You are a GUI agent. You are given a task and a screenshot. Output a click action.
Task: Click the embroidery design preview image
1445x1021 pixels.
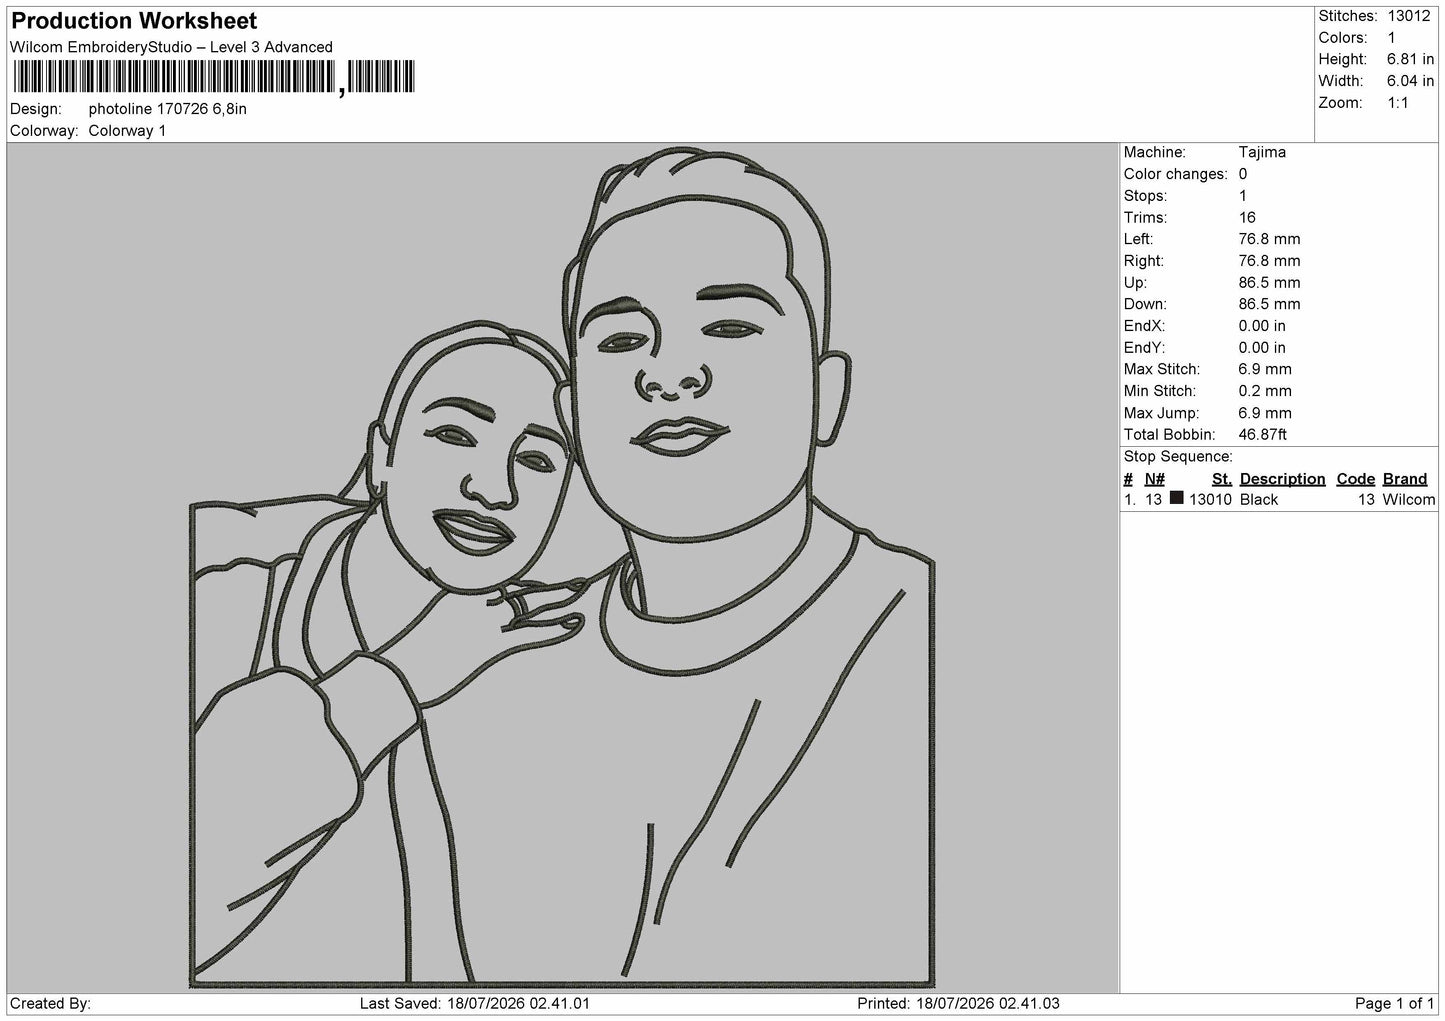click(x=562, y=568)
